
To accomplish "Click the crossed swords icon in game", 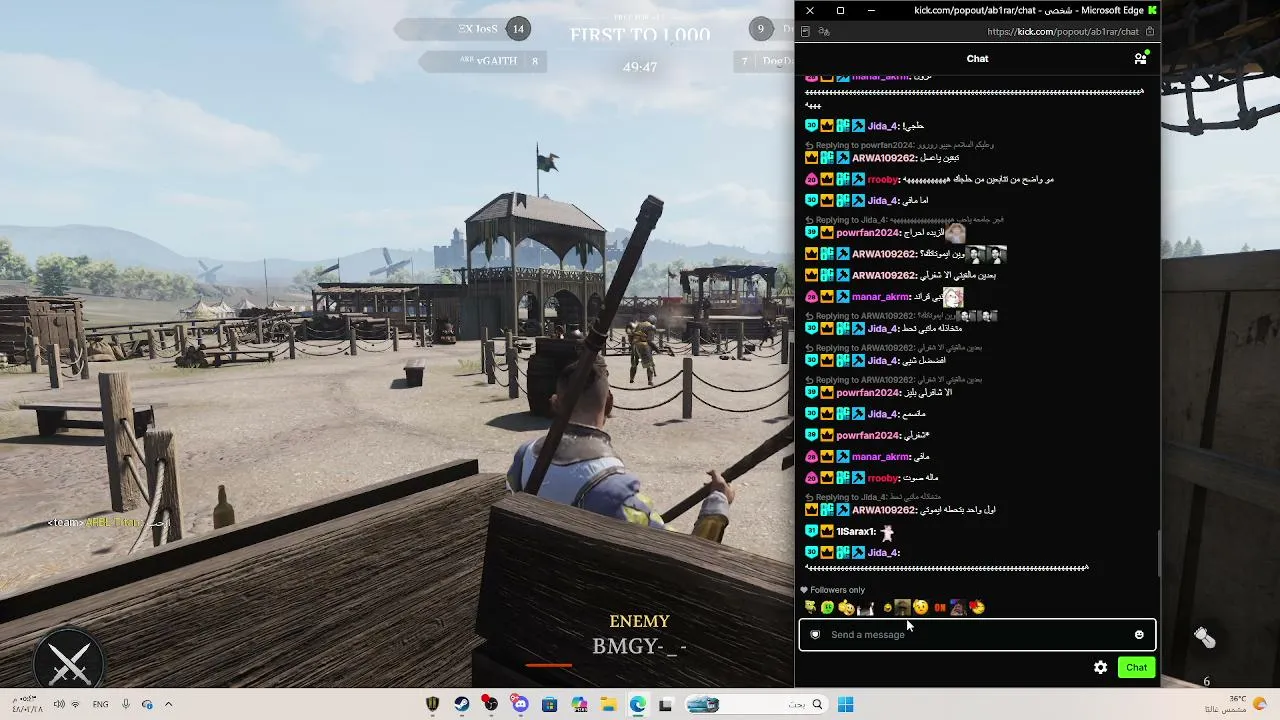I will coord(70,662).
